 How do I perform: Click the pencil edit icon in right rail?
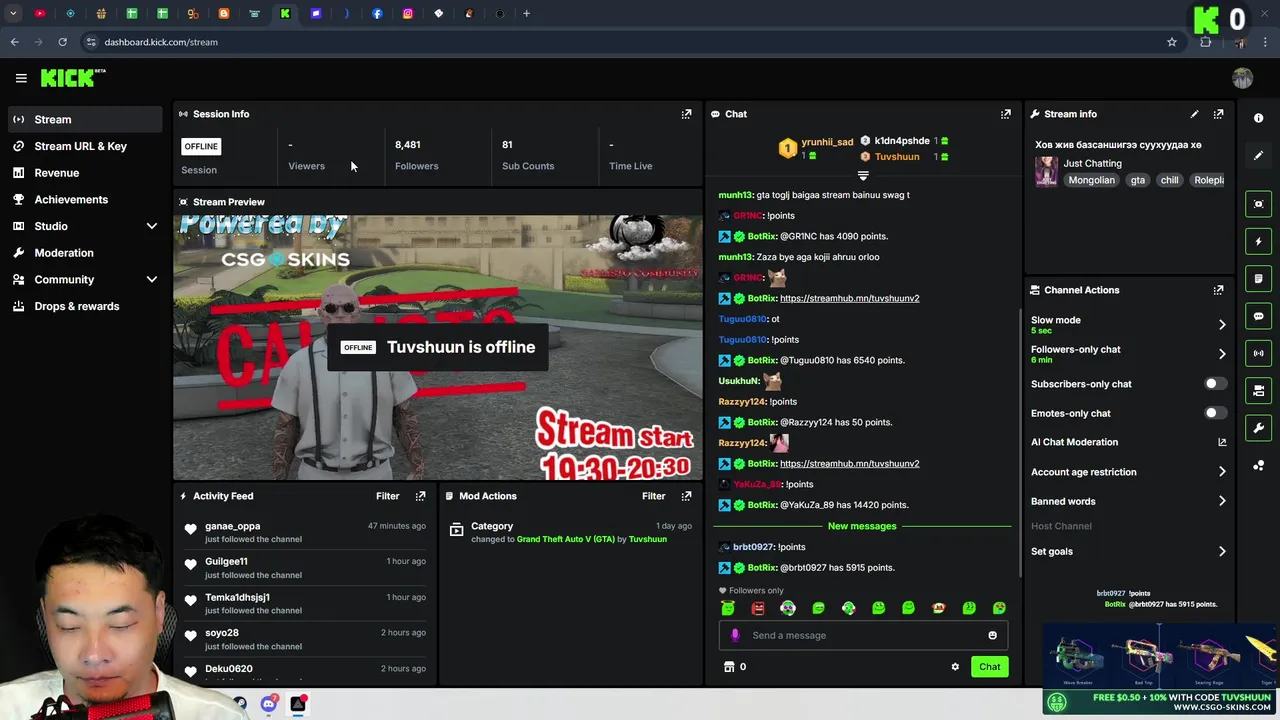tap(1258, 156)
